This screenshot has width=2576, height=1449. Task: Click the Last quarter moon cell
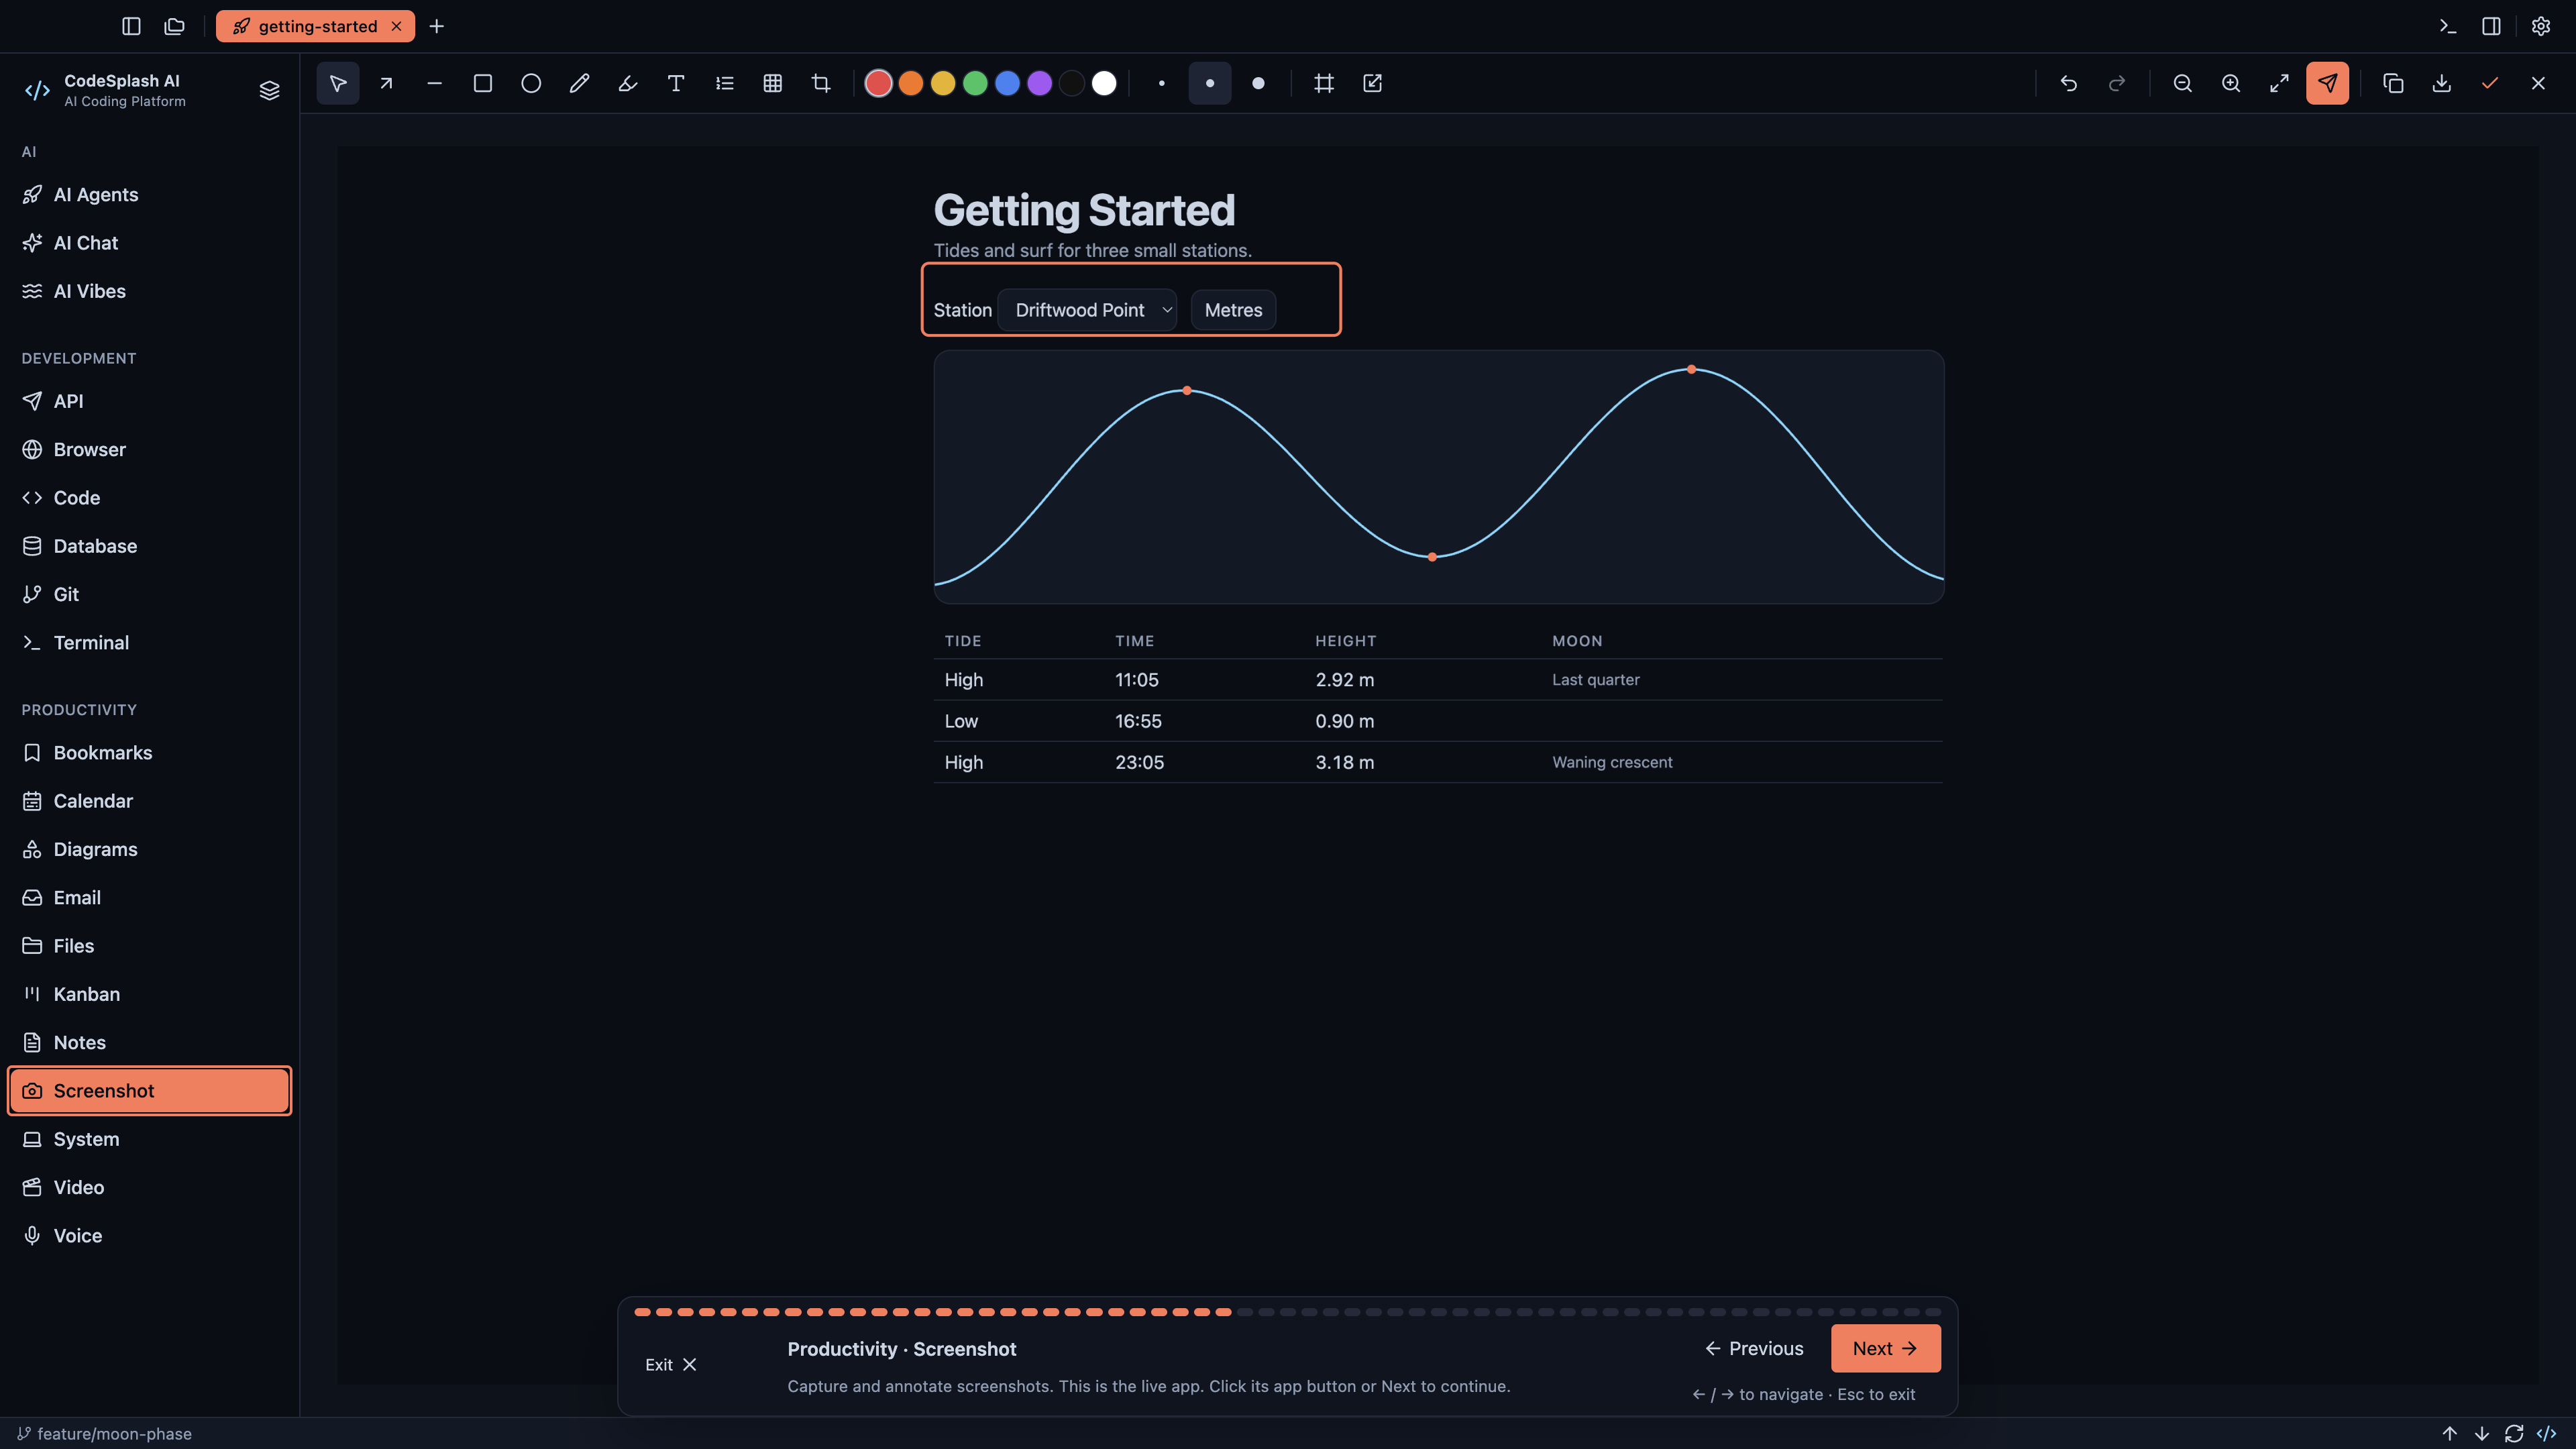coord(1596,679)
